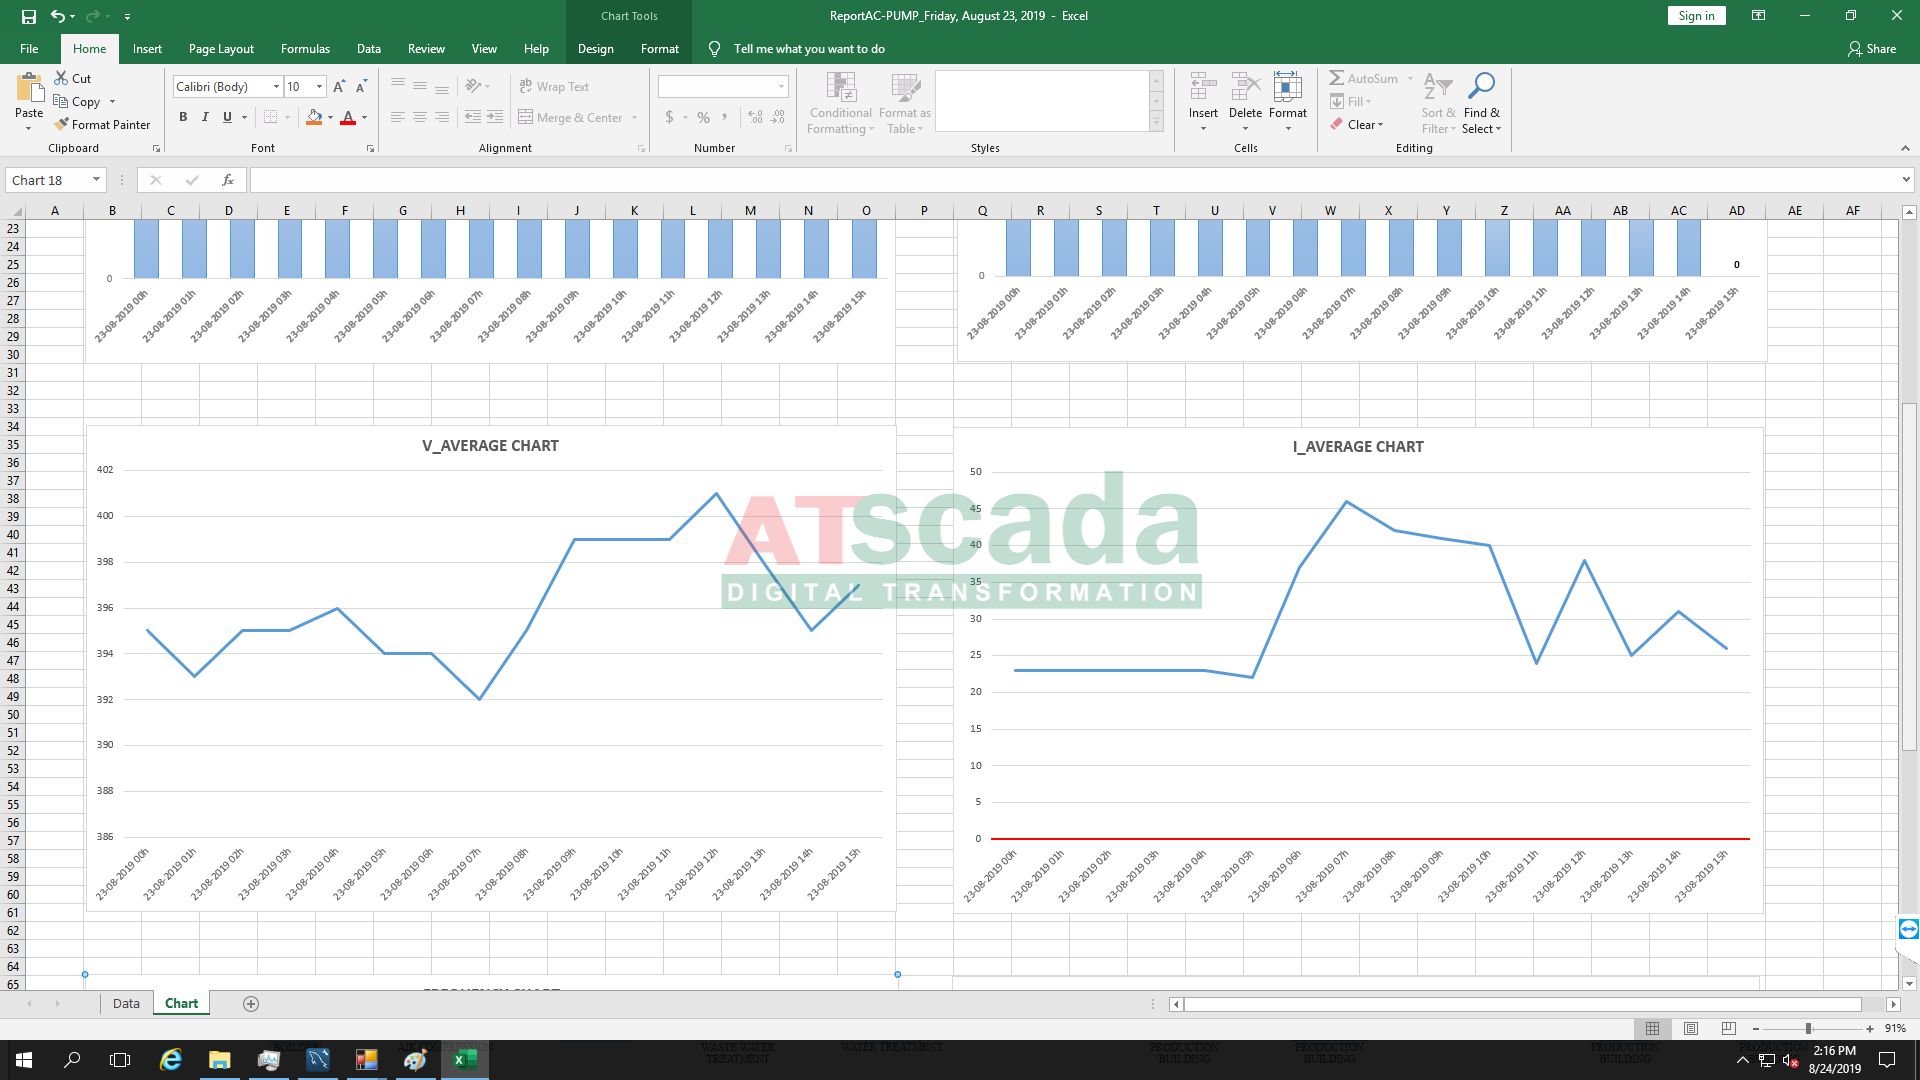Expand the Name Box dropdown

click(96, 180)
